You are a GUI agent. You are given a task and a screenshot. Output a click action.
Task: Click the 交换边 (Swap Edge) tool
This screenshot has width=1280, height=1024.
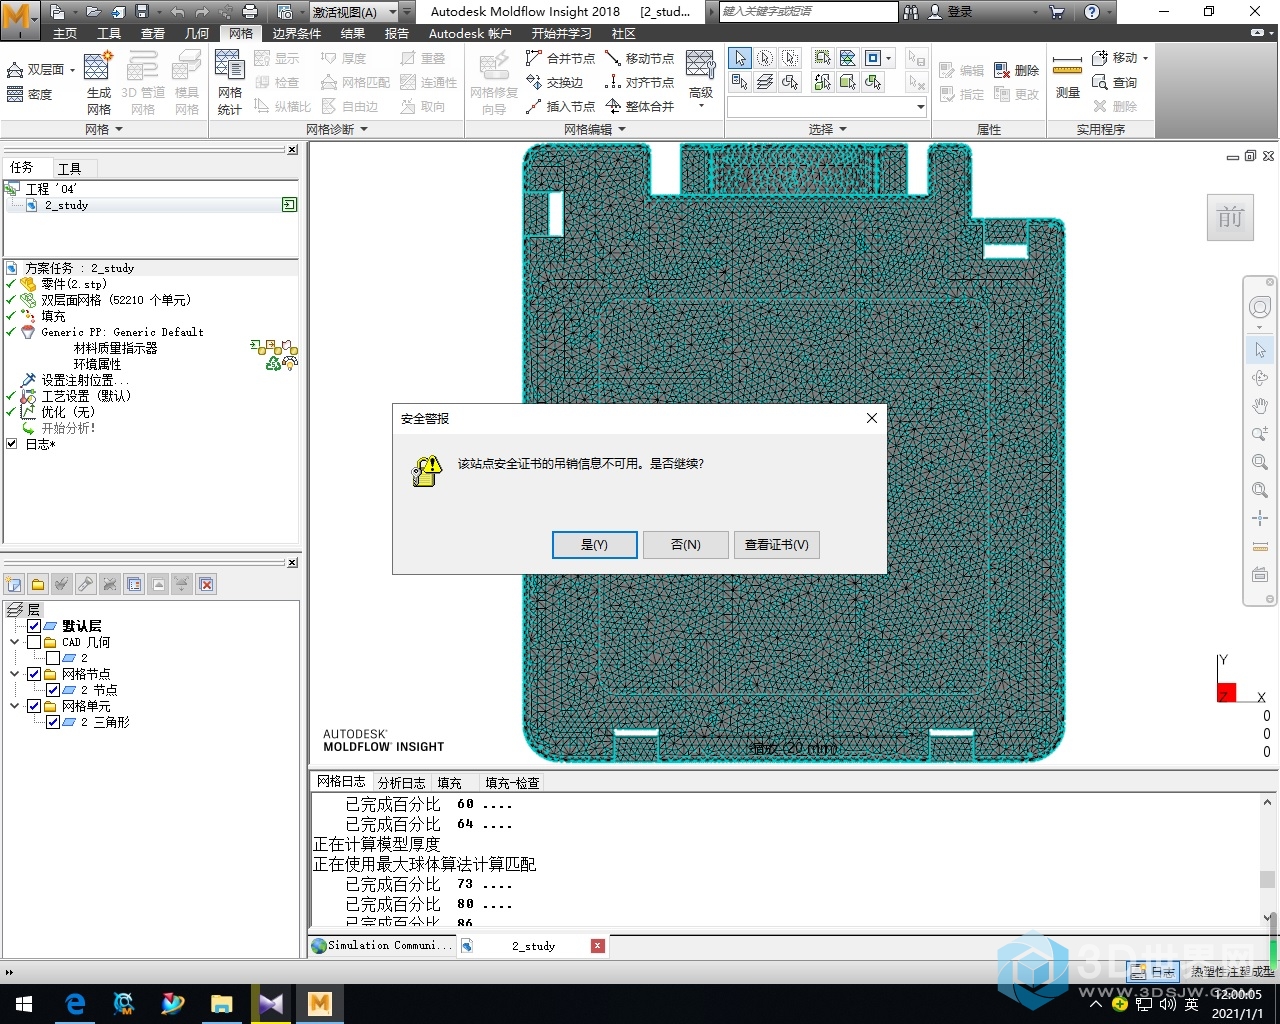click(x=555, y=82)
